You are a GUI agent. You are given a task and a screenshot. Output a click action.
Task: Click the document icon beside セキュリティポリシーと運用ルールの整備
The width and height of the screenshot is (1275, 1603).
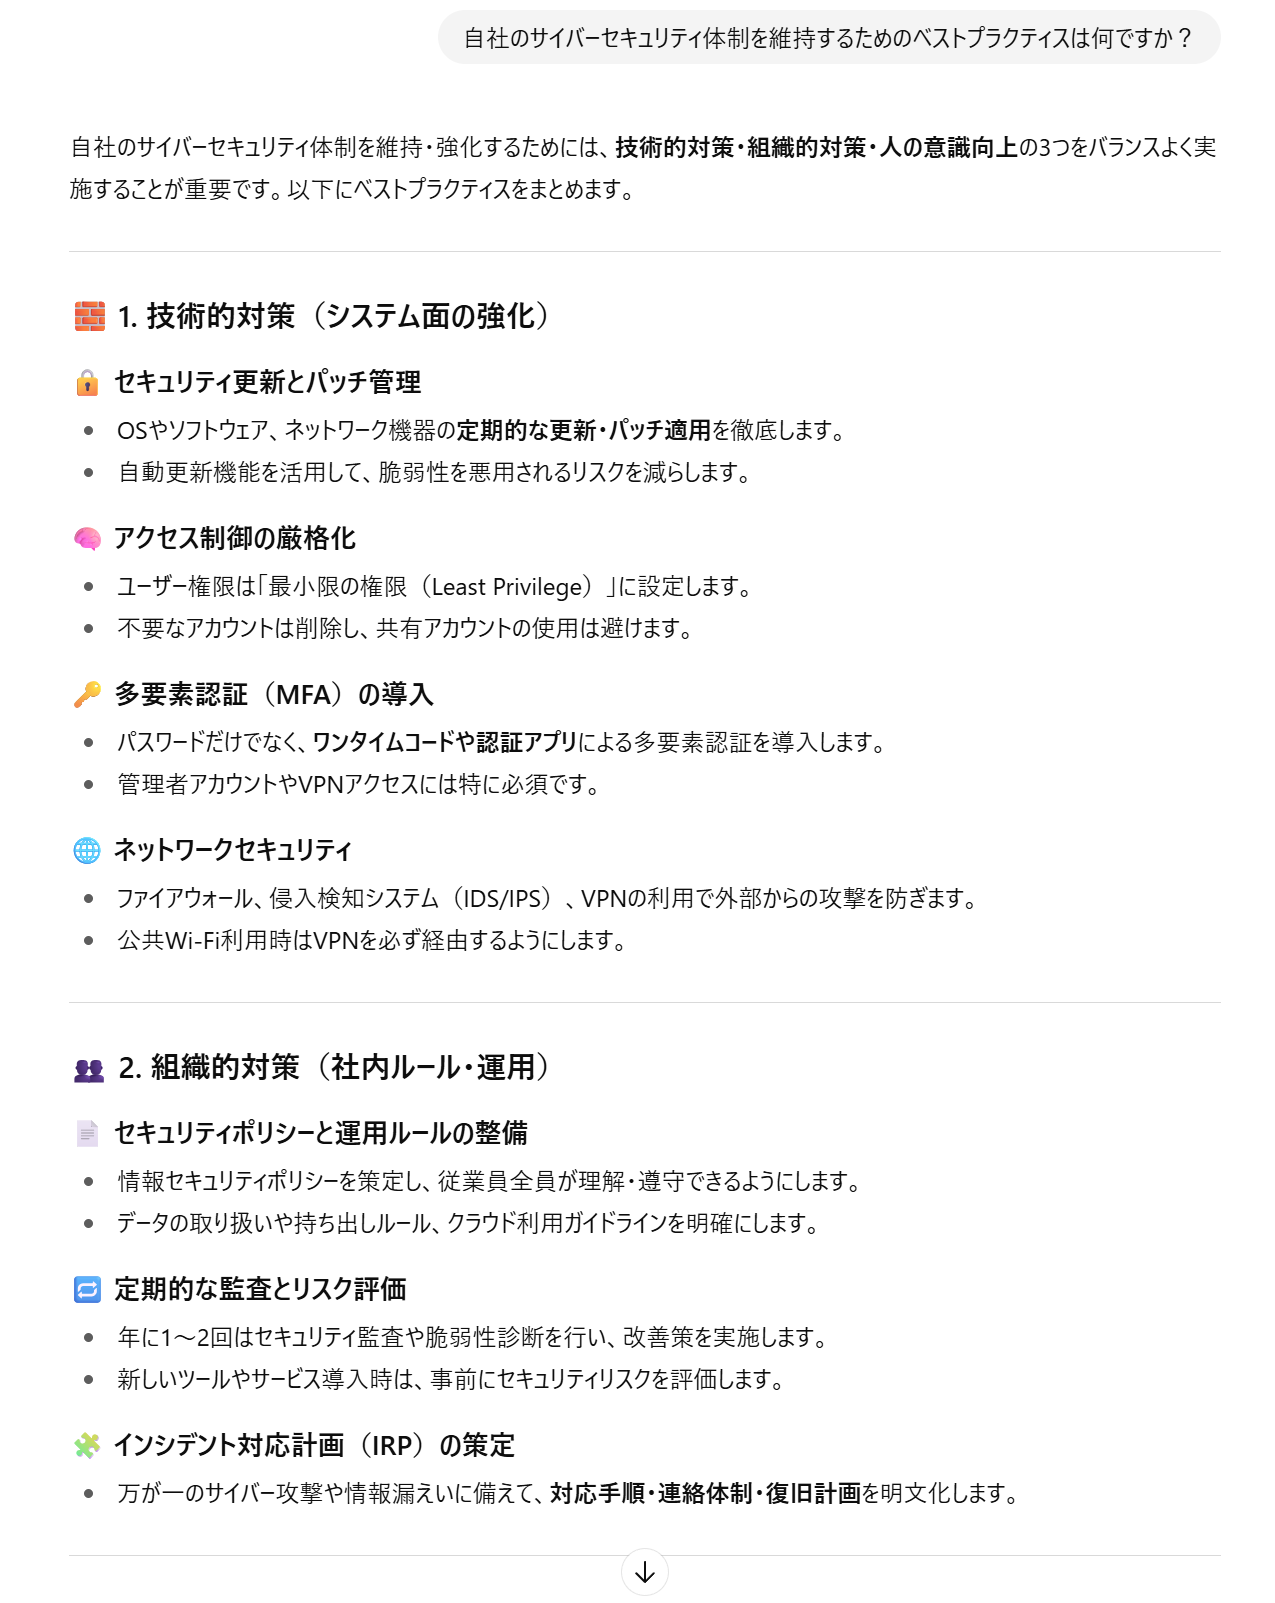[87, 1133]
